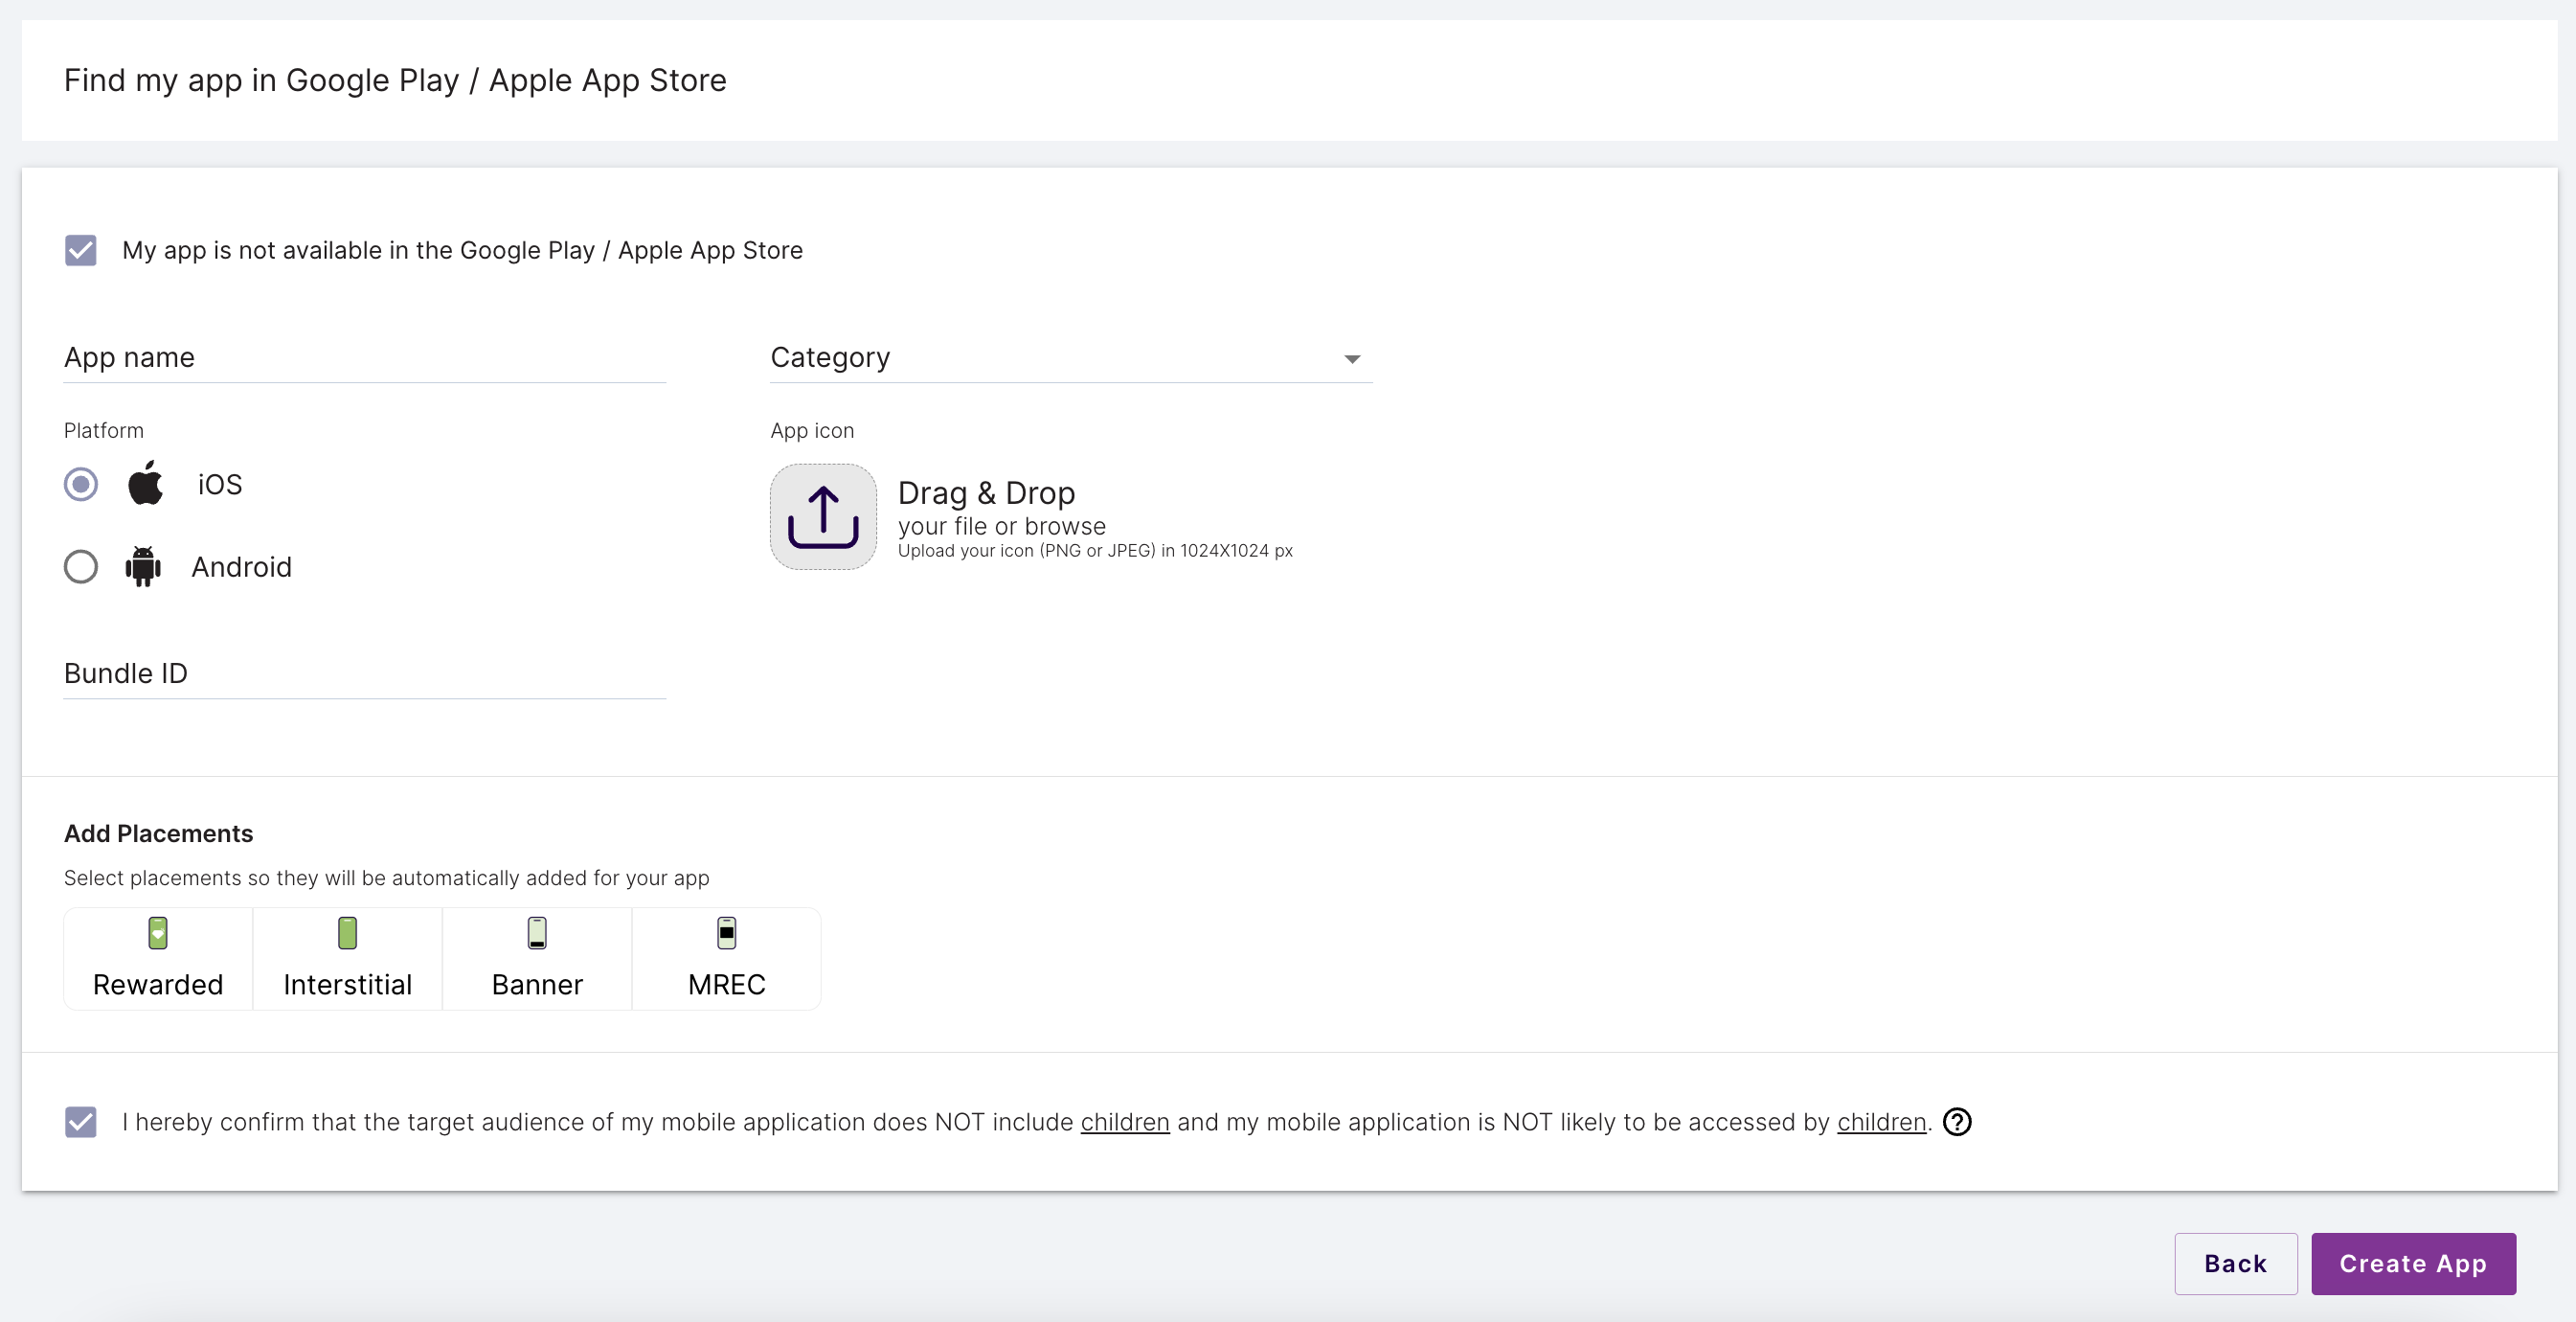The height and width of the screenshot is (1322, 2576).
Task: Click the 'Drag & Drop' heading
Action: click(986, 493)
